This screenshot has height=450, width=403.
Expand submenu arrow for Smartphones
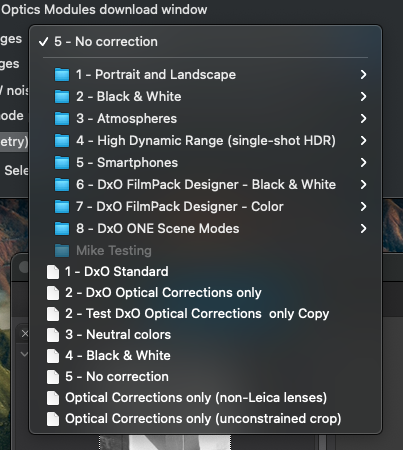coord(363,163)
